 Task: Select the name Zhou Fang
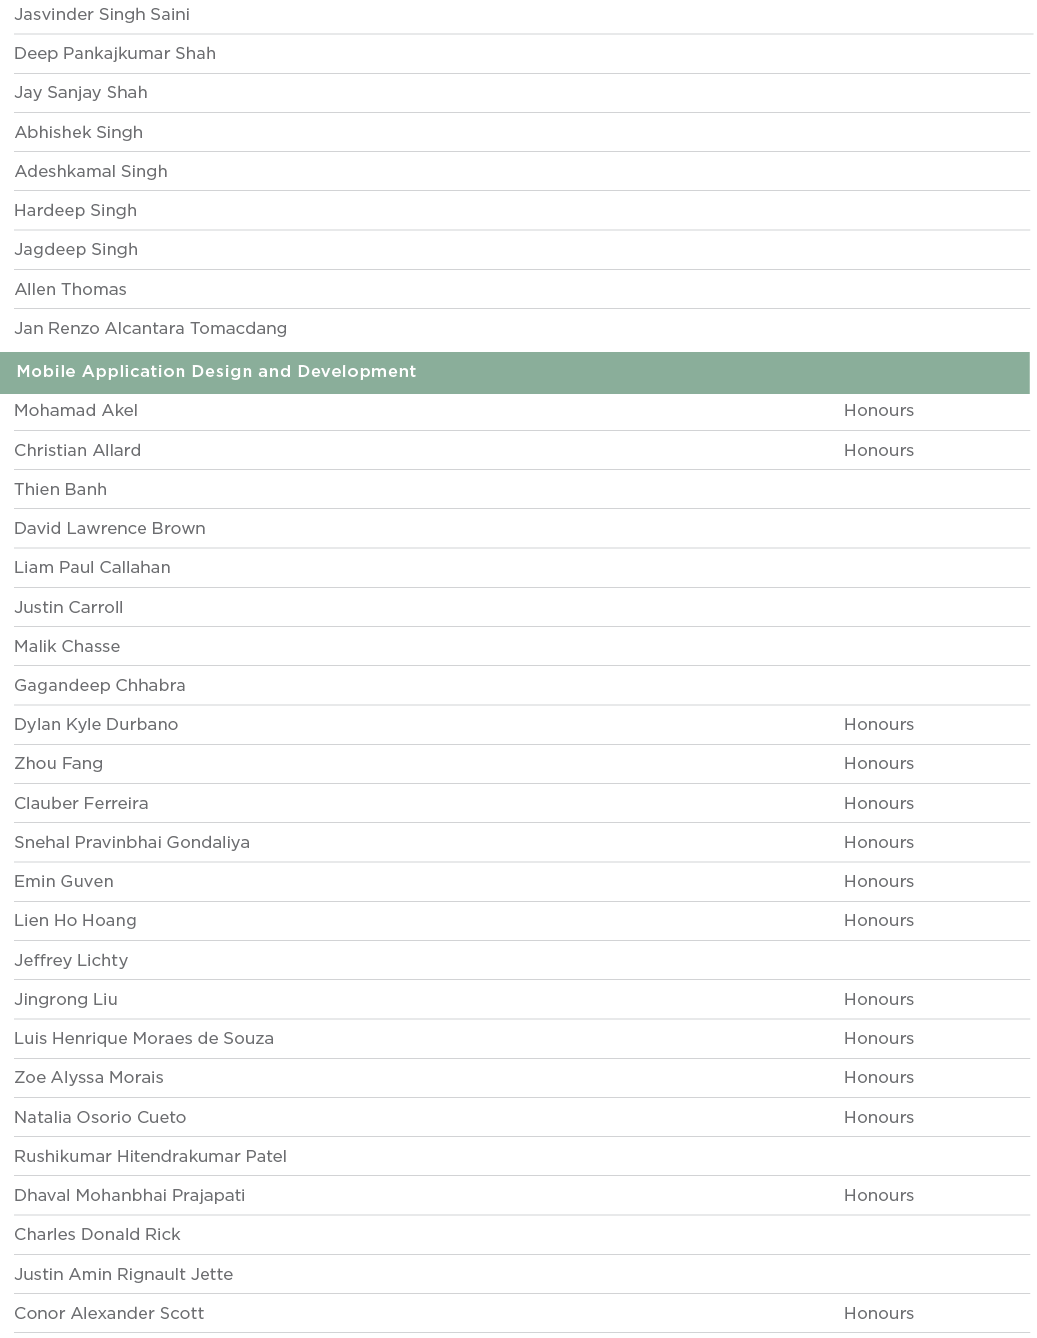click(x=58, y=764)
